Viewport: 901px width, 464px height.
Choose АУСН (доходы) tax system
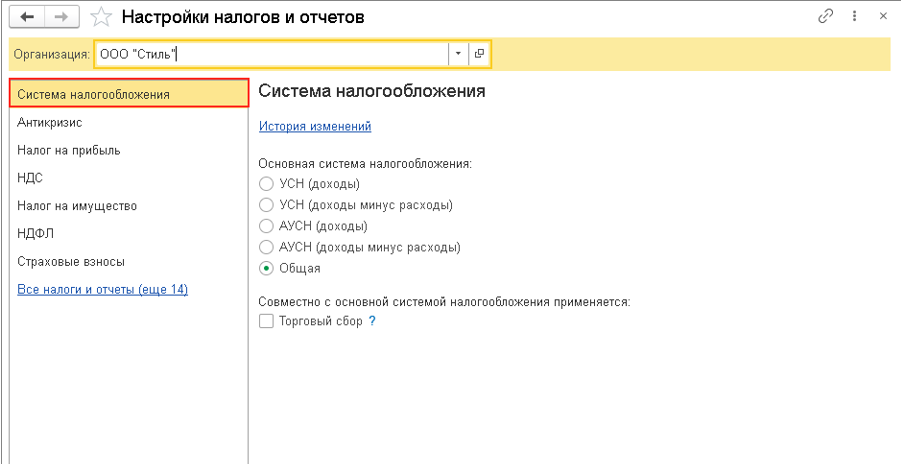(266, 226)
